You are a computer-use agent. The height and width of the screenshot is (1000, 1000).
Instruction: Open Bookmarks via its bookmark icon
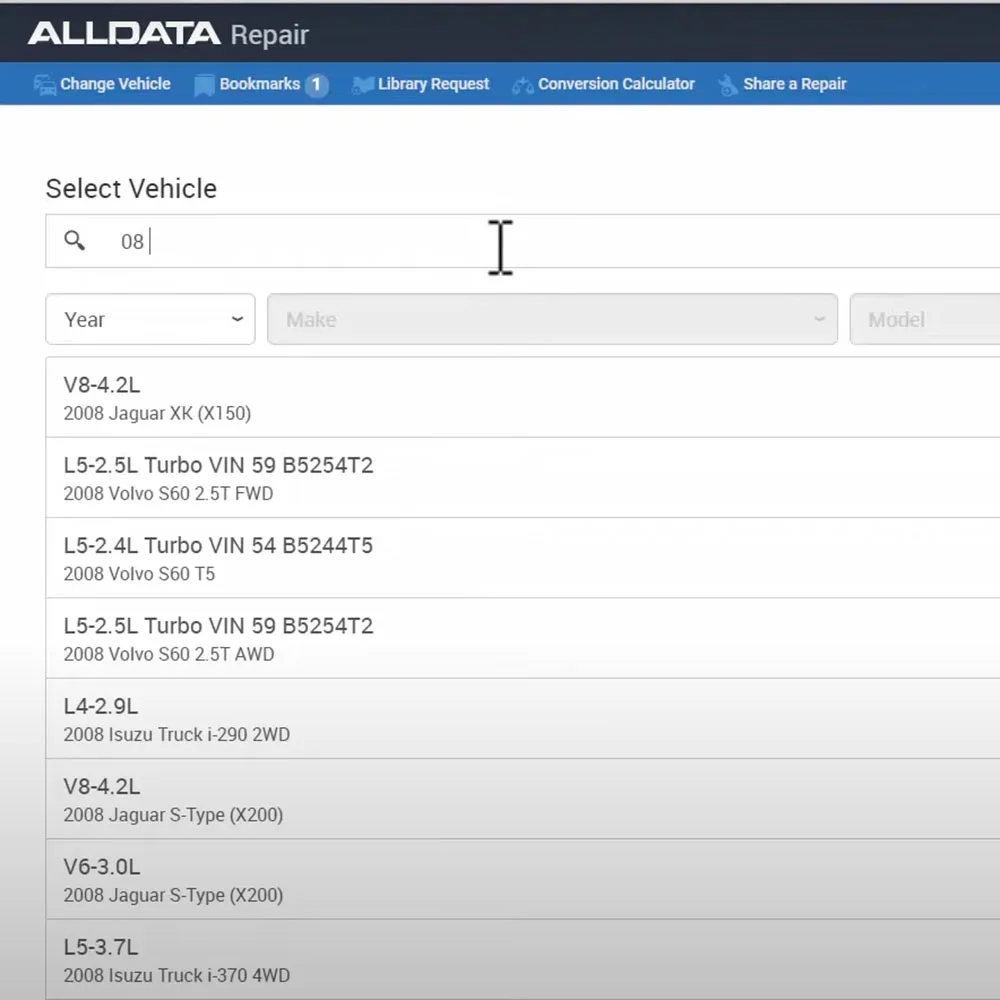(204, 84)
